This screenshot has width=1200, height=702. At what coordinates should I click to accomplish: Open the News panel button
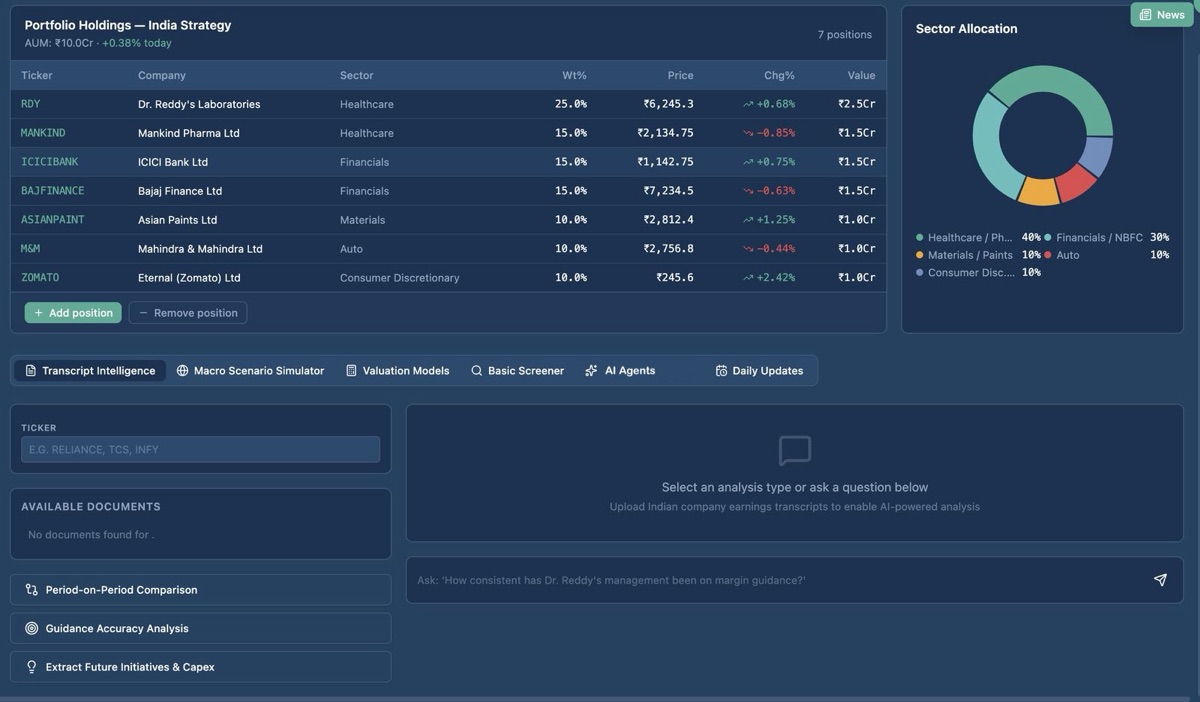1161,15
